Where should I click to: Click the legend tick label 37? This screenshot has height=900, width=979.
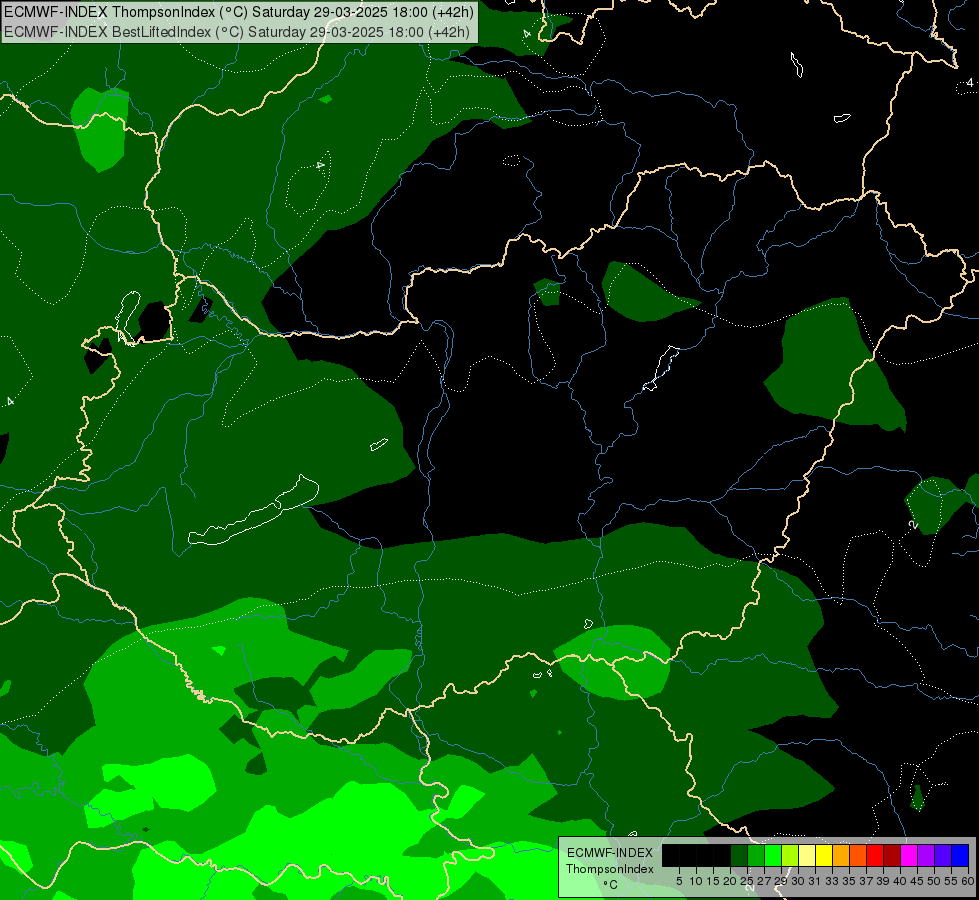[866, 881]
